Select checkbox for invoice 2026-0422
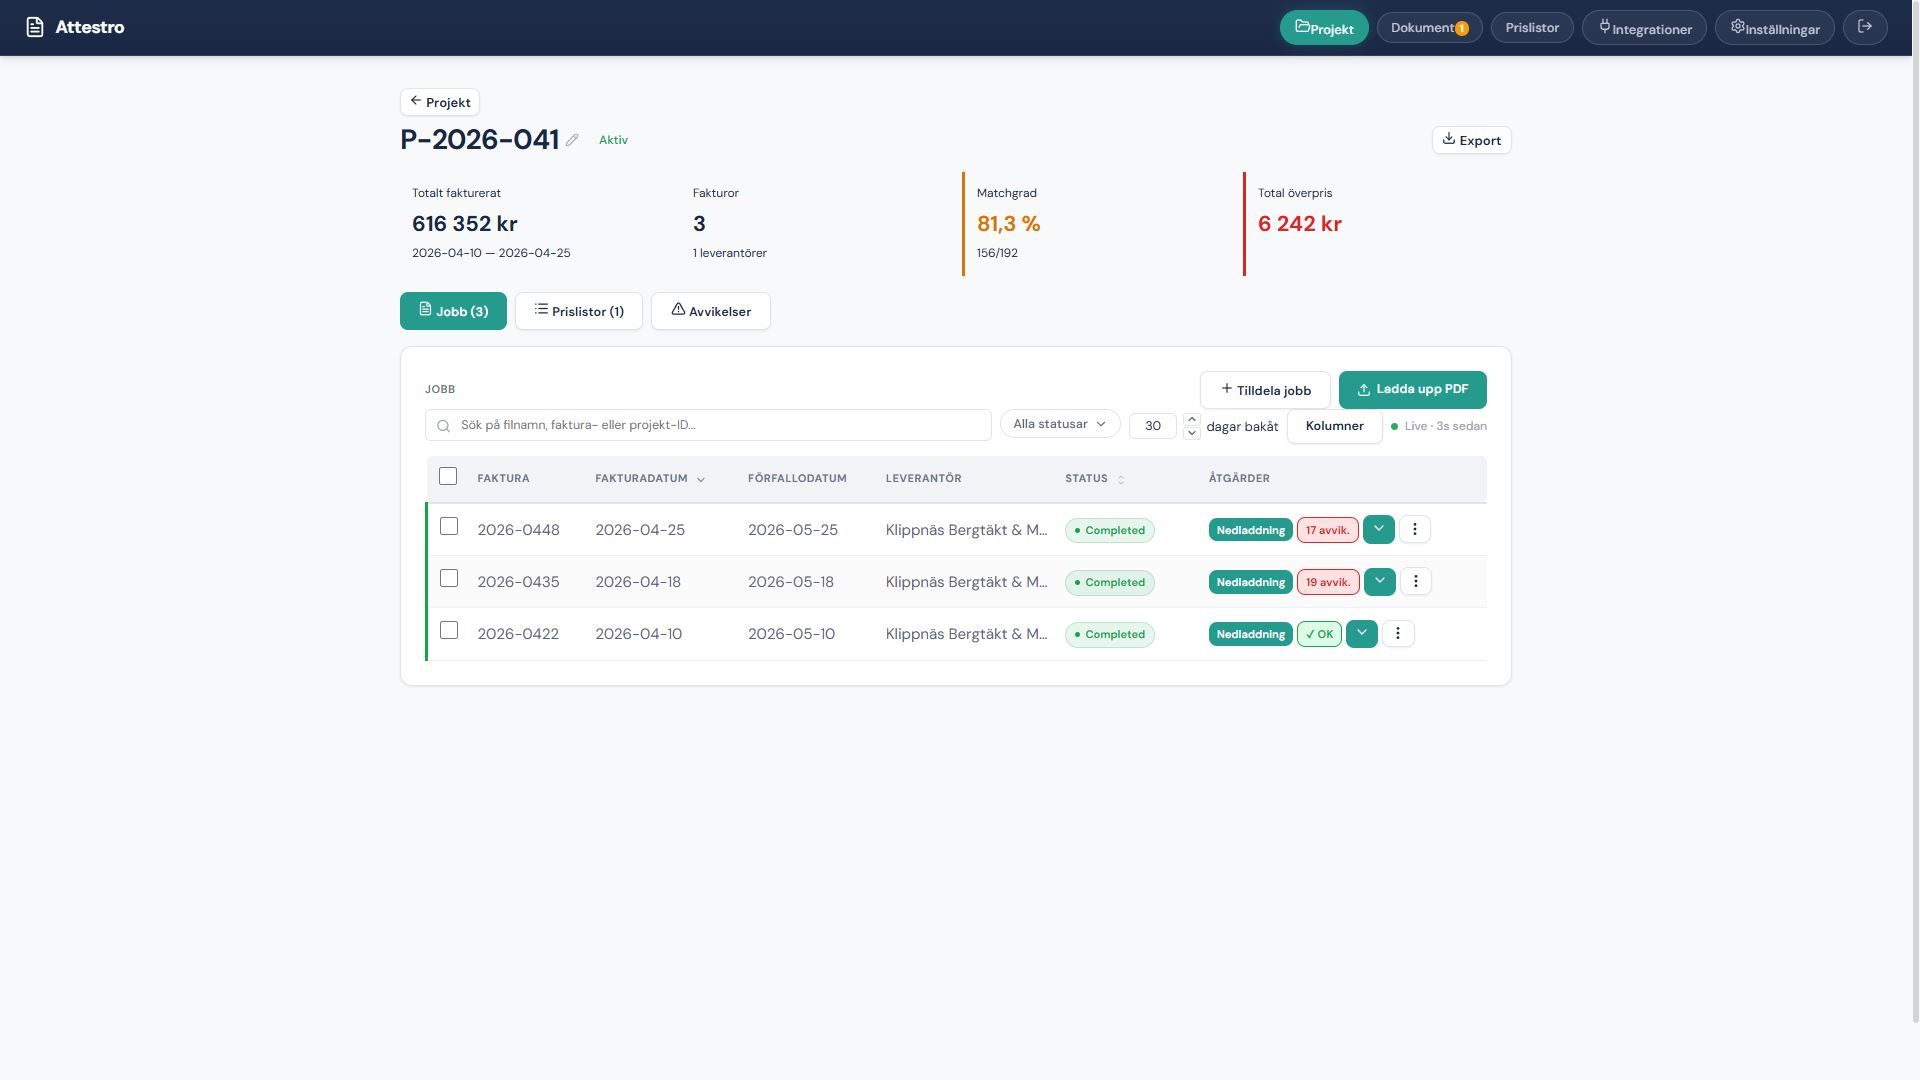 coord(449,630)
